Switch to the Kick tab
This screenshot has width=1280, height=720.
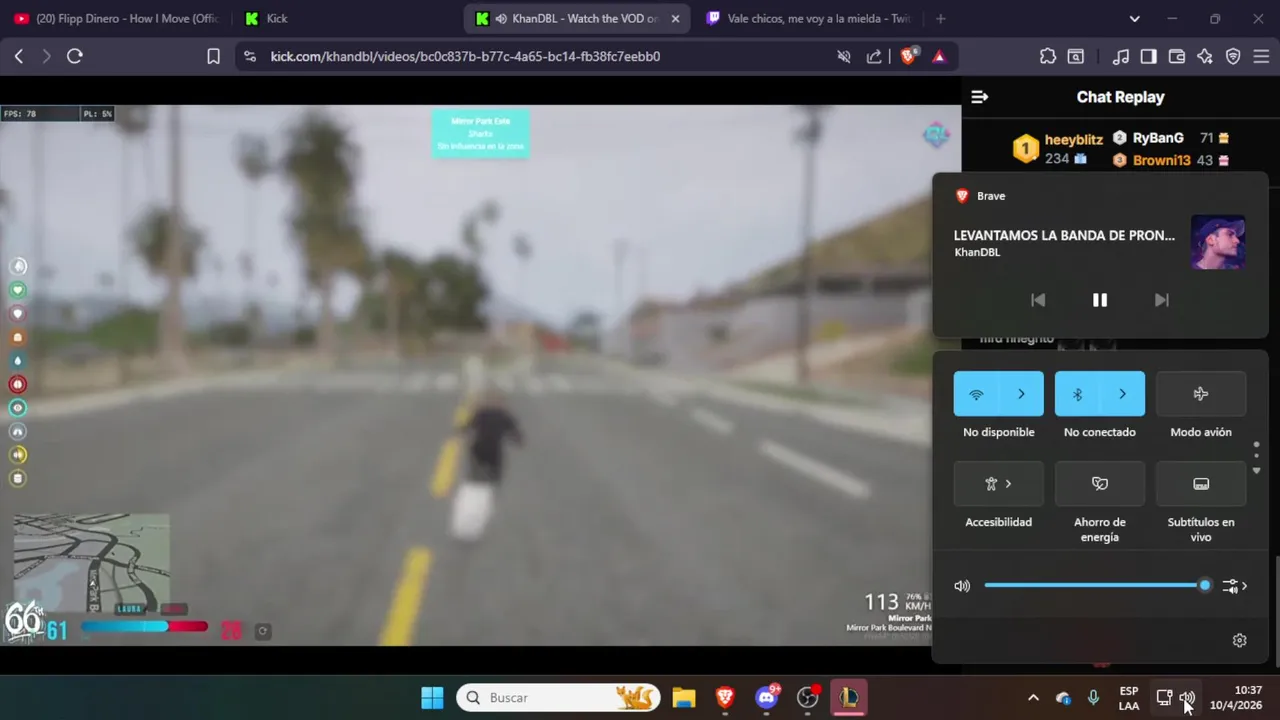tap(345, 18)
